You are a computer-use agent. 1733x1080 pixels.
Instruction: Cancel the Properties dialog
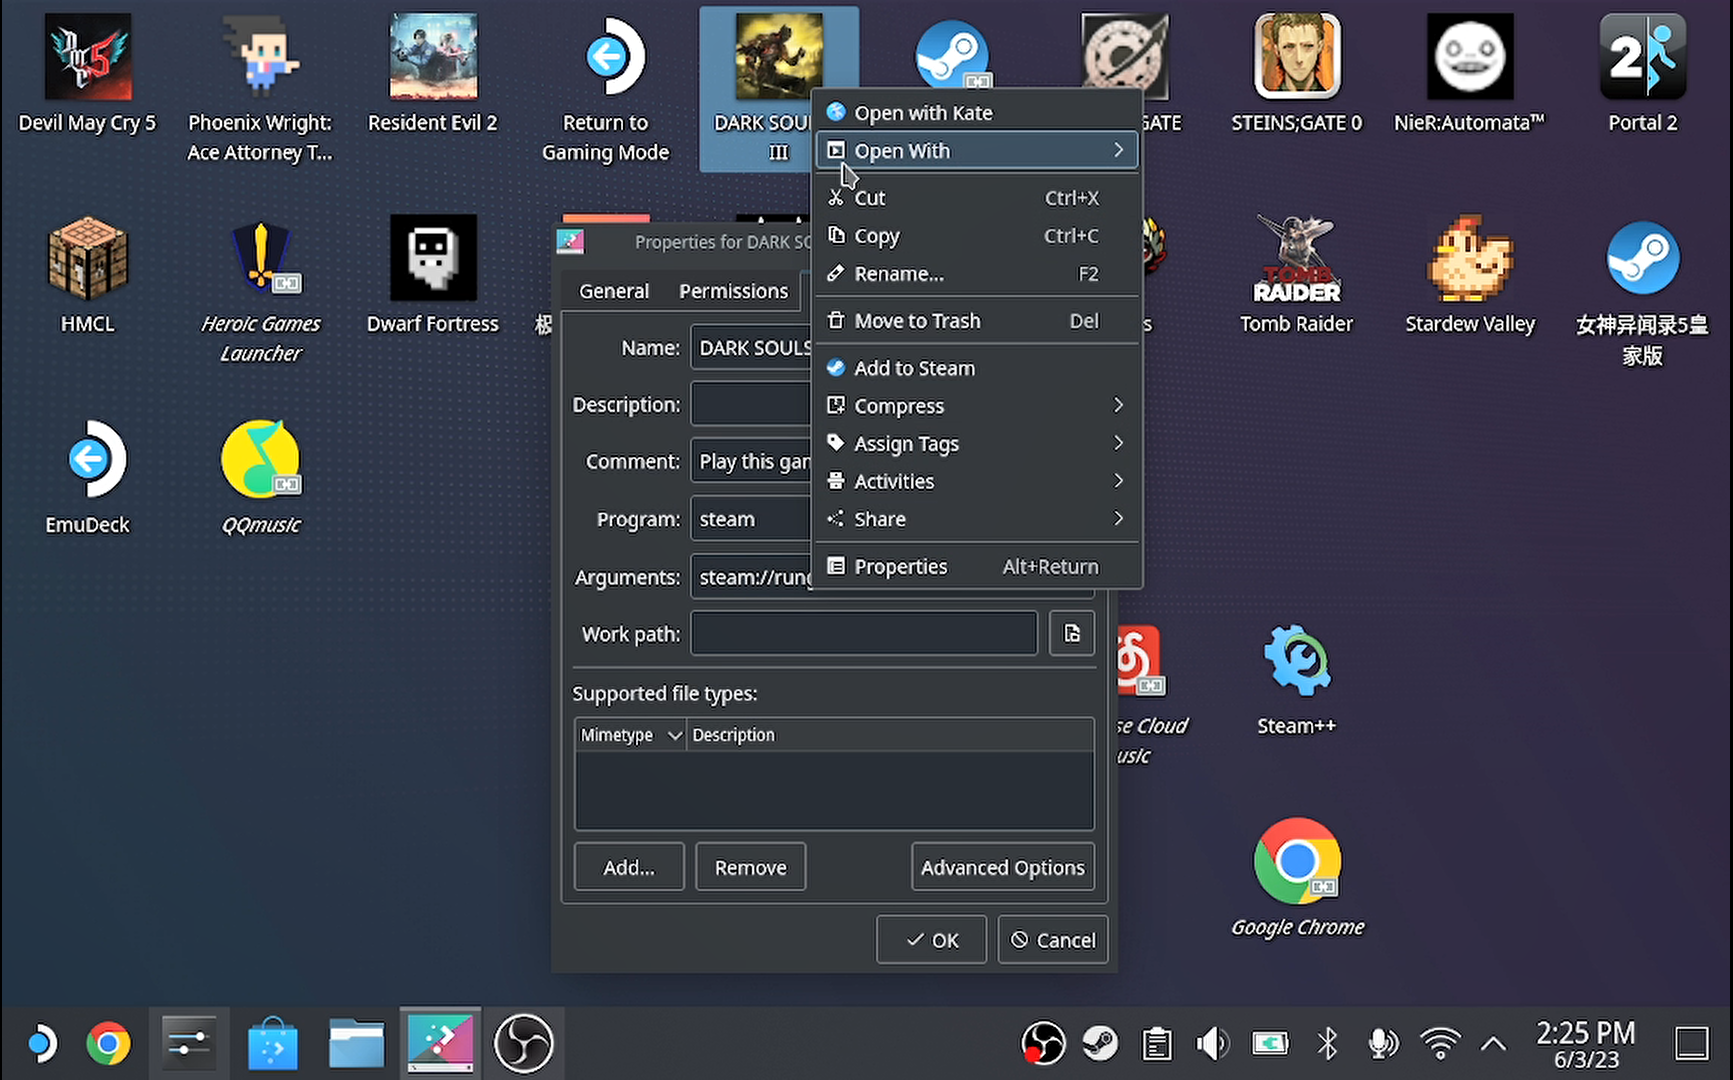pos(1053,940)
